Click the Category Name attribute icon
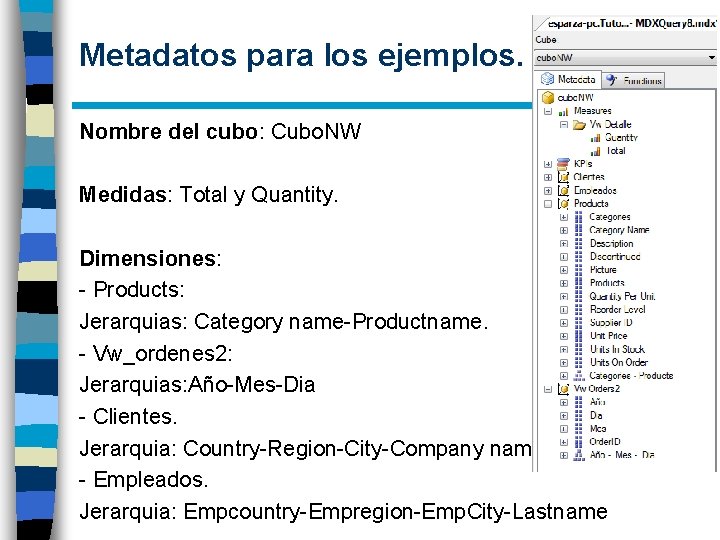 tap(579, 230)
